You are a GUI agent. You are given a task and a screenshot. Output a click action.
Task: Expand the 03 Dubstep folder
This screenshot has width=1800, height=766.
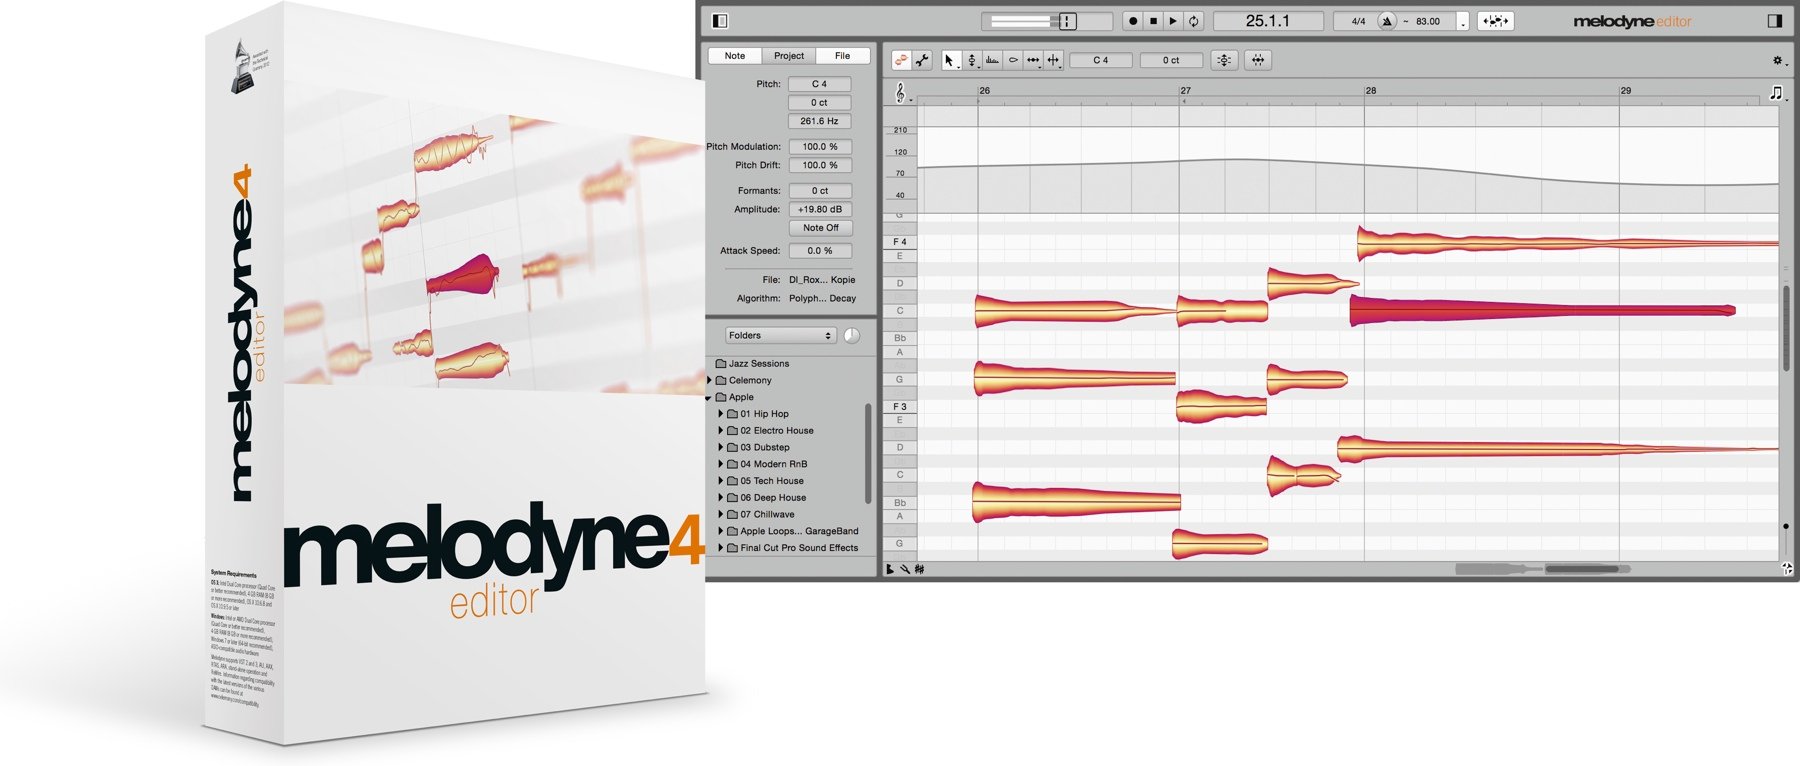720,448
